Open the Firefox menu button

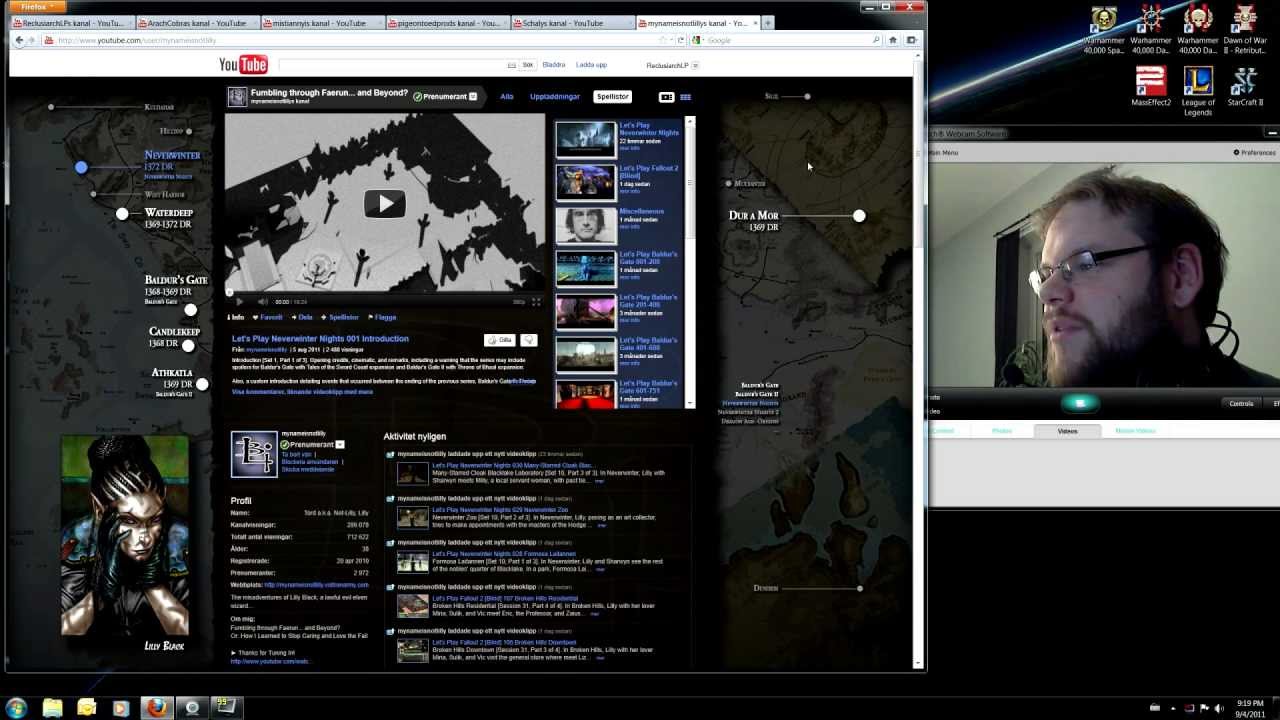(38, 7)
